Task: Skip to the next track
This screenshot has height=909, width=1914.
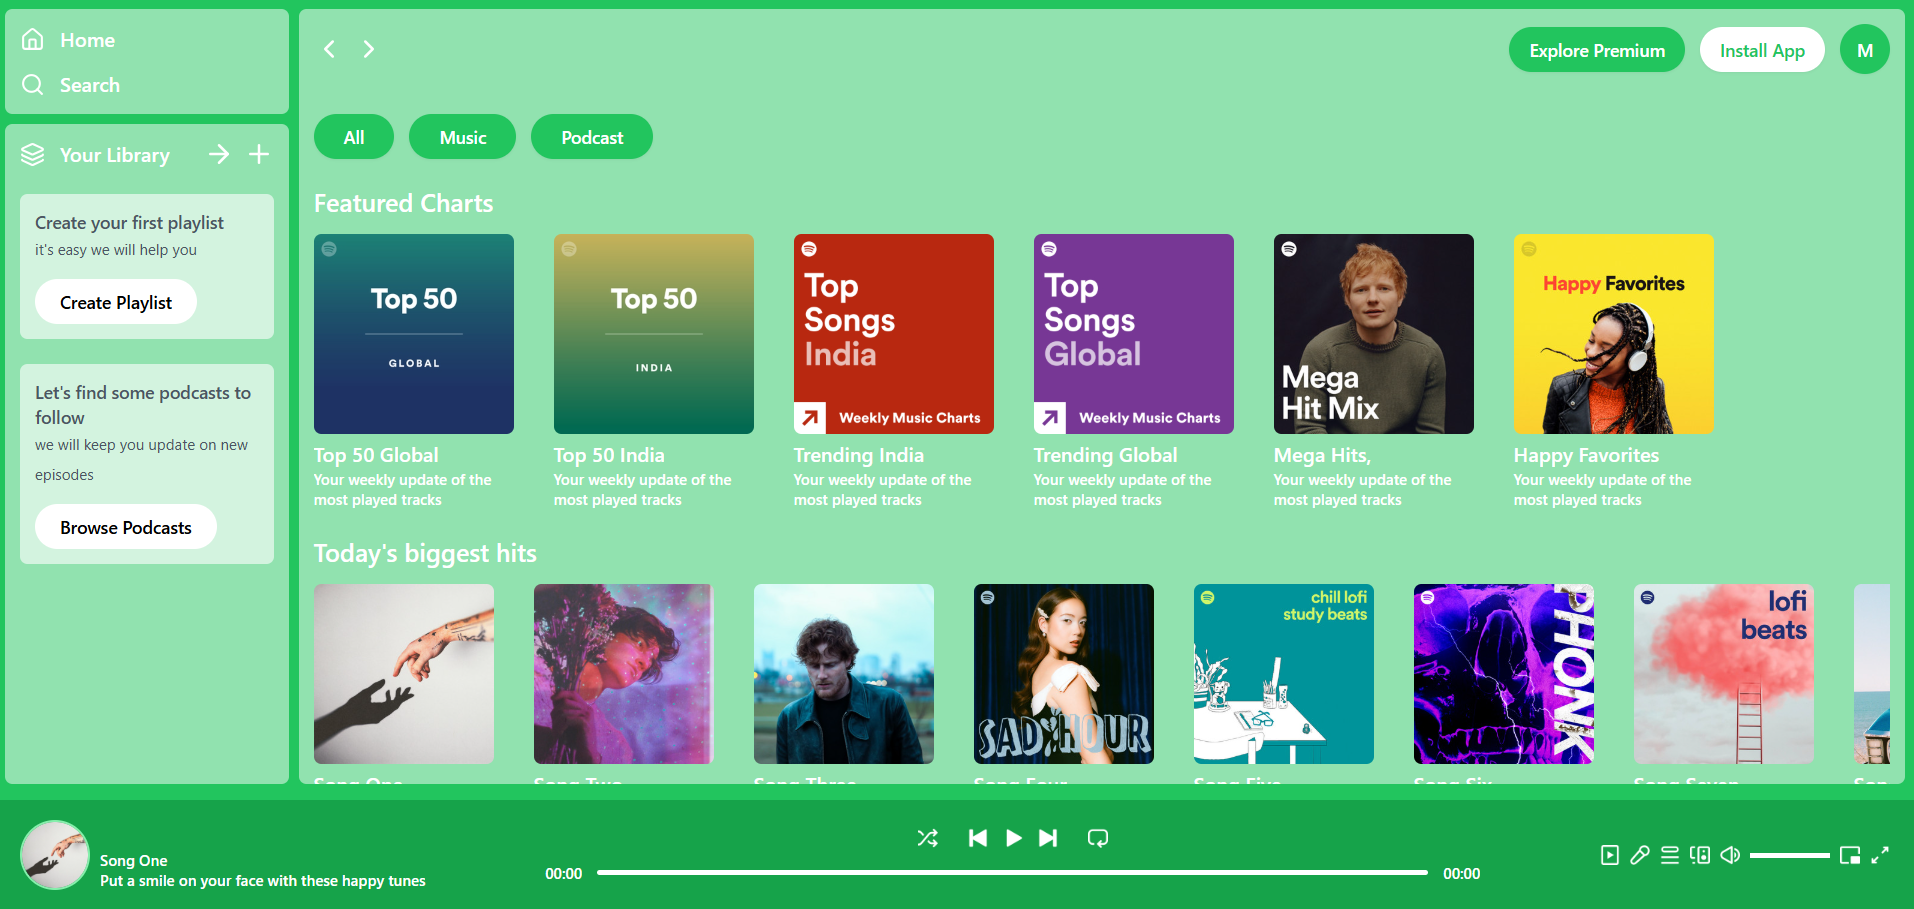Action: click(x=1048, y=838)
